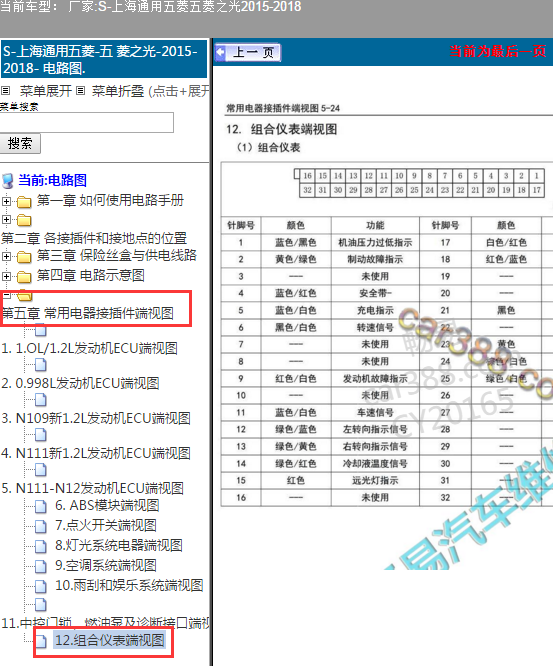
Task: Click the icon before 菜单展开
Action: (x=6, y=90)
